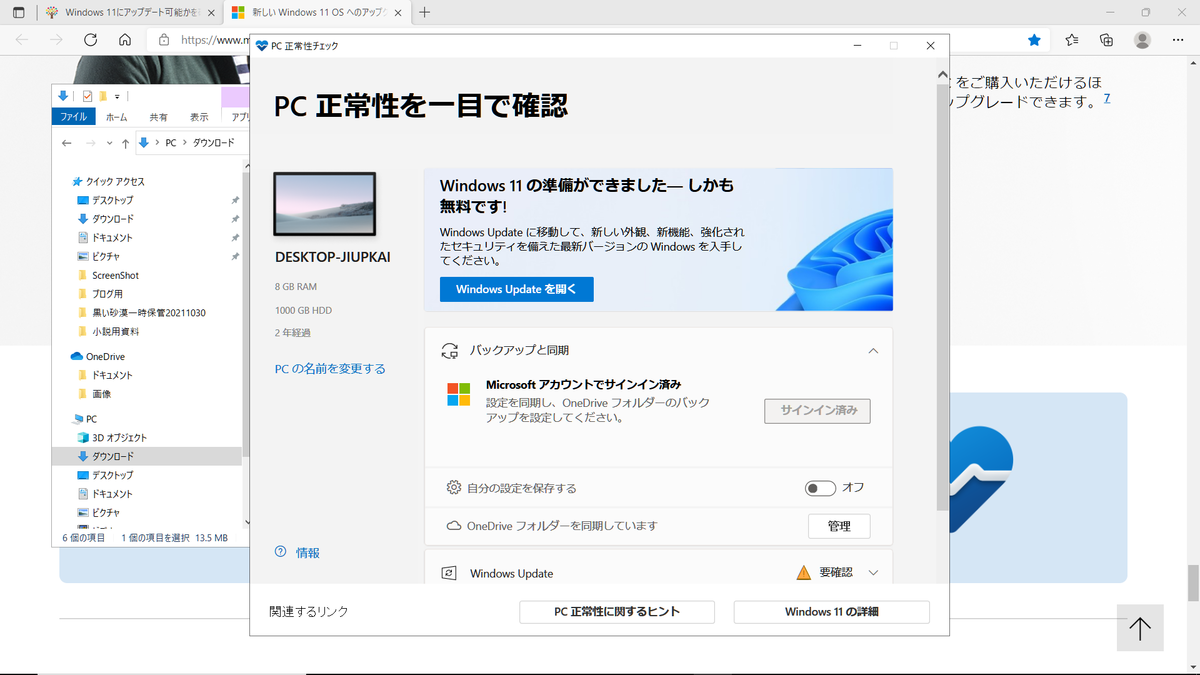Toggle the 自分の設定を保存する switch

pos(820,488)
